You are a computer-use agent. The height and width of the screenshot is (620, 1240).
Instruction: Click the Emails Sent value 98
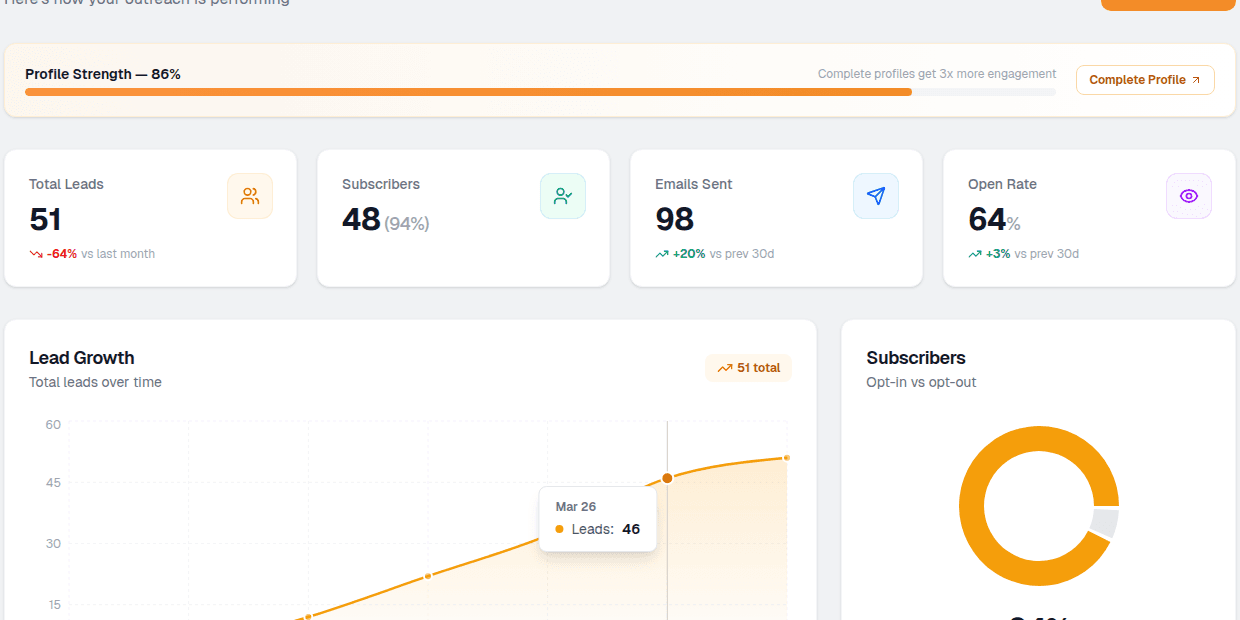[675, 219]
